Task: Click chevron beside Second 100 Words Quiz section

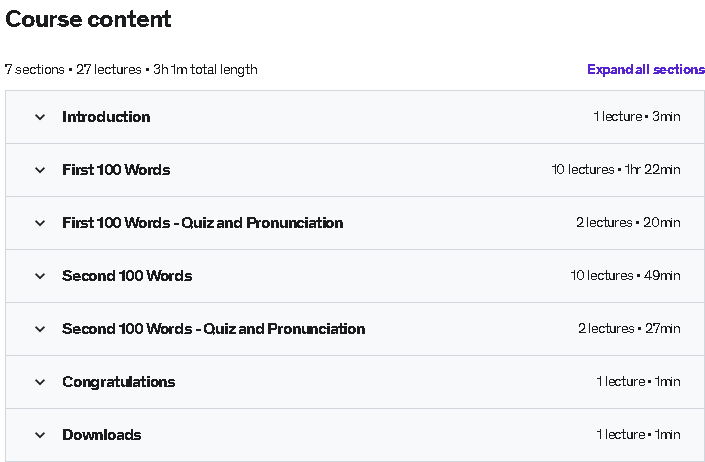Action: point(40,329)
